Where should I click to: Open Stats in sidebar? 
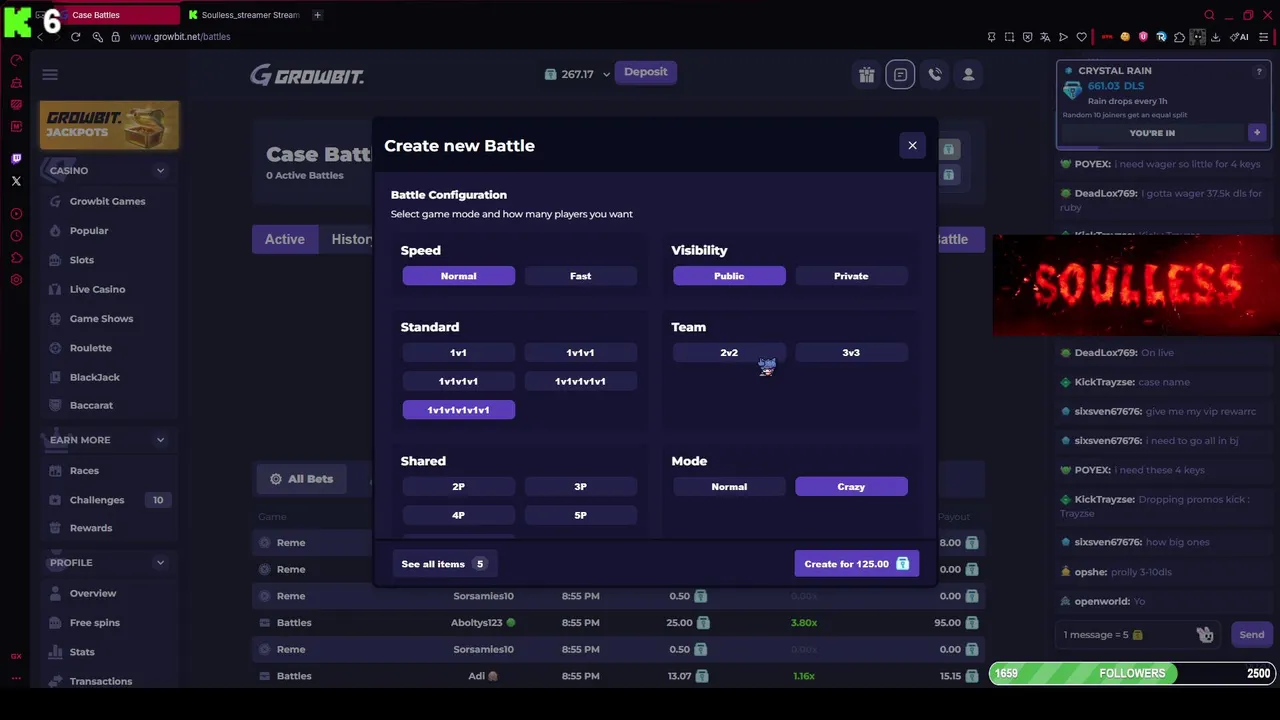(82, 652)
